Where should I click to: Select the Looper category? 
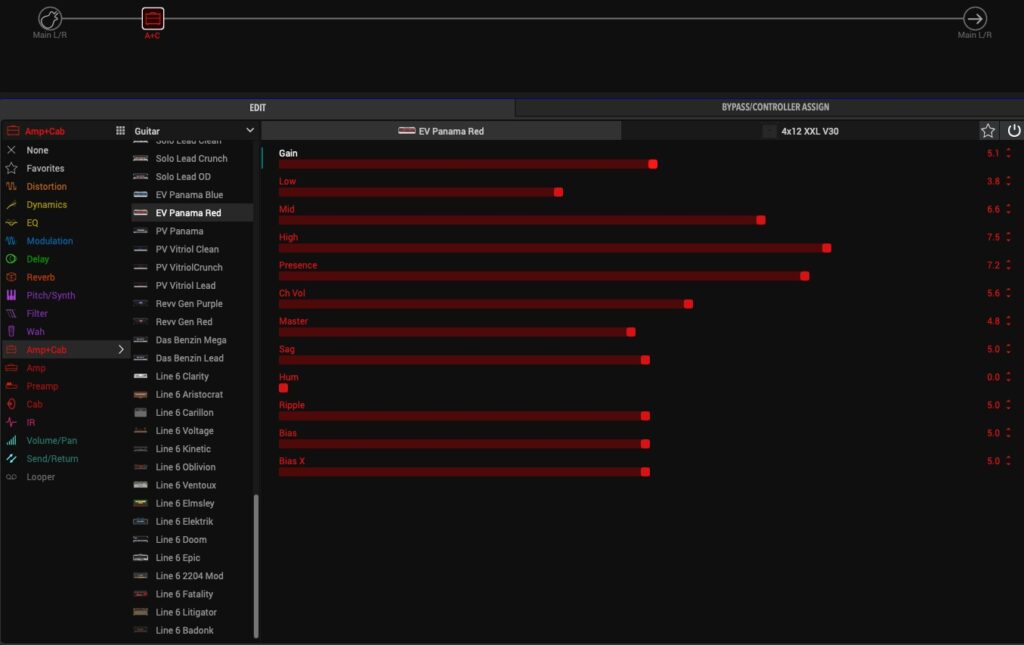coord(40,477)
